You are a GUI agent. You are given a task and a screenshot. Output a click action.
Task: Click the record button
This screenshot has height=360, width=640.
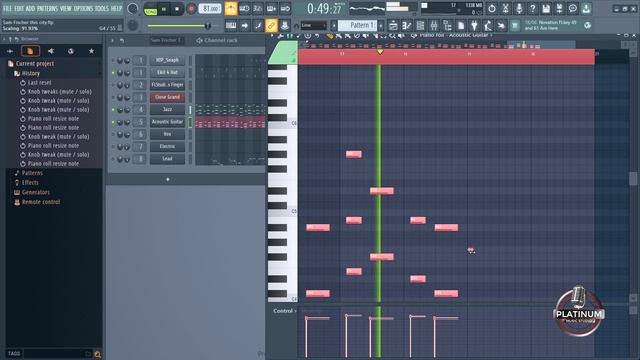coord(191,9)
